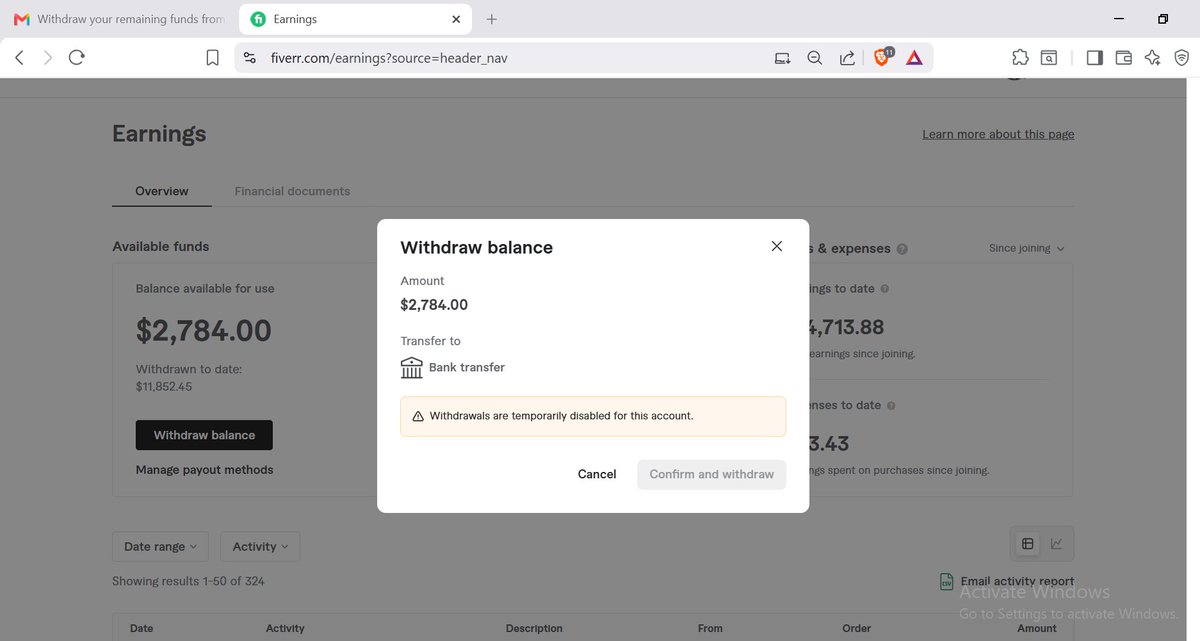This screenshot has width=1200, height=641.
Task: Click the Cancel button in dialog
Action: click(597, 474)
